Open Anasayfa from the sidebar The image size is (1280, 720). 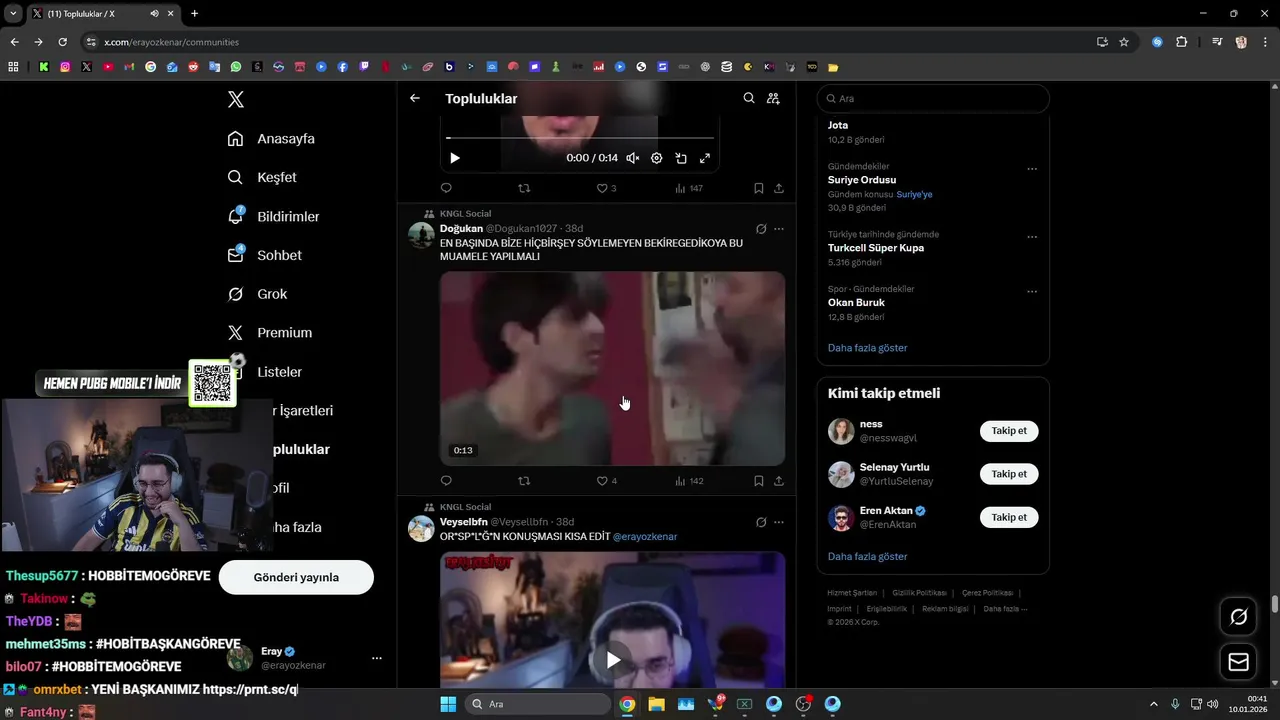tap(271, 139)
